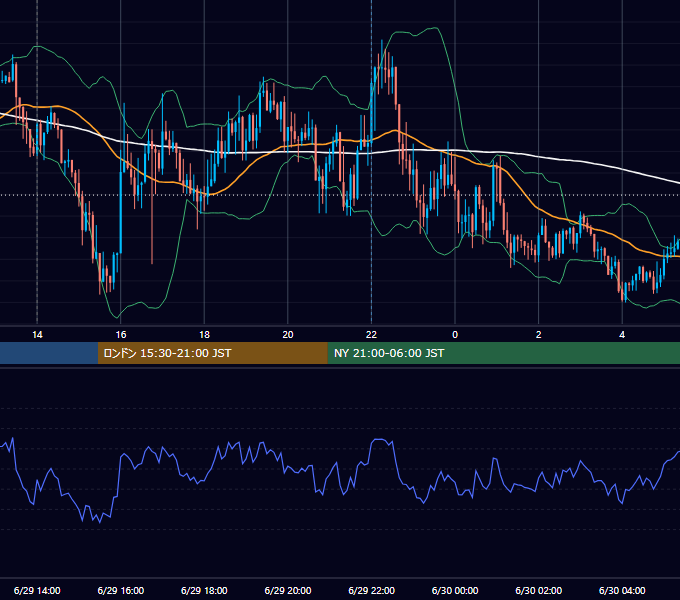Click the 4 hour label on price chart axis
This screenshot has height=600, width=680.
pos(622,335)
